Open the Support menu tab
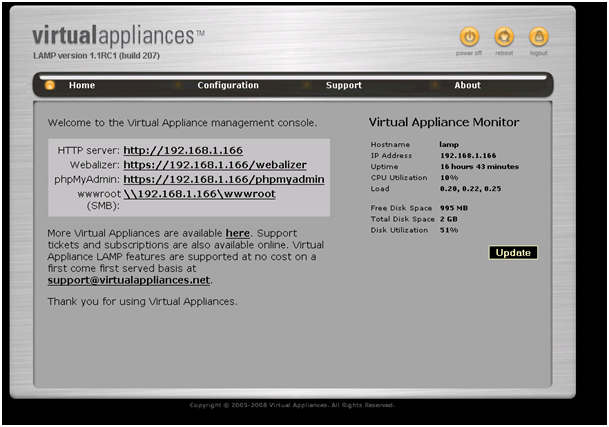Screen dimensions: 609x427 (x=344, y=85)
